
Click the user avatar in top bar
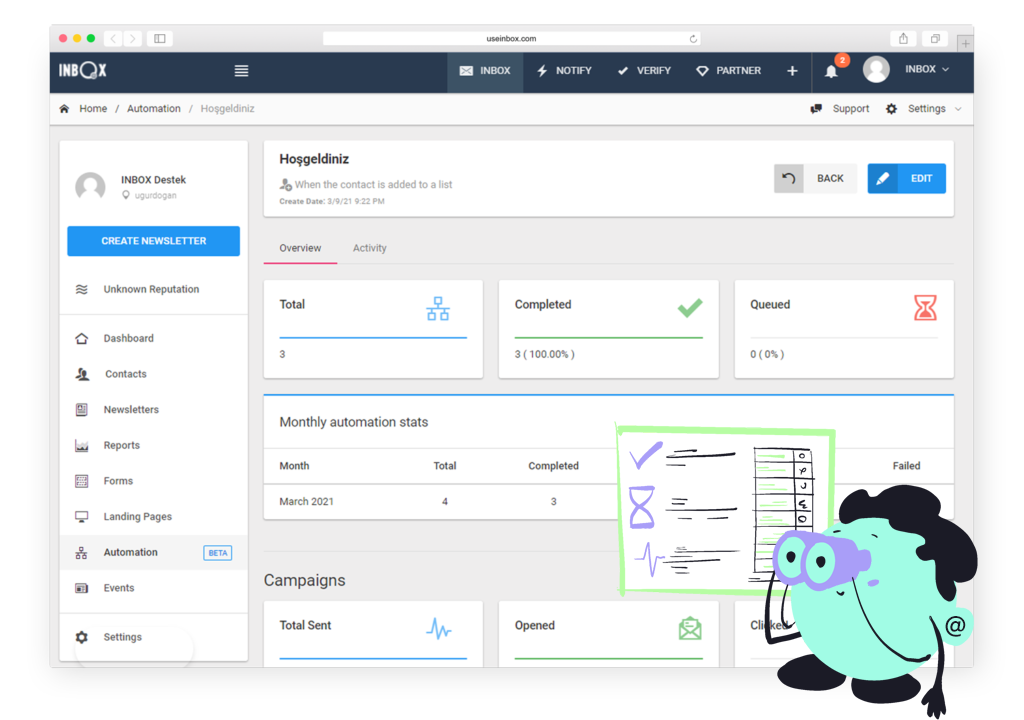[x=876, y=70]
